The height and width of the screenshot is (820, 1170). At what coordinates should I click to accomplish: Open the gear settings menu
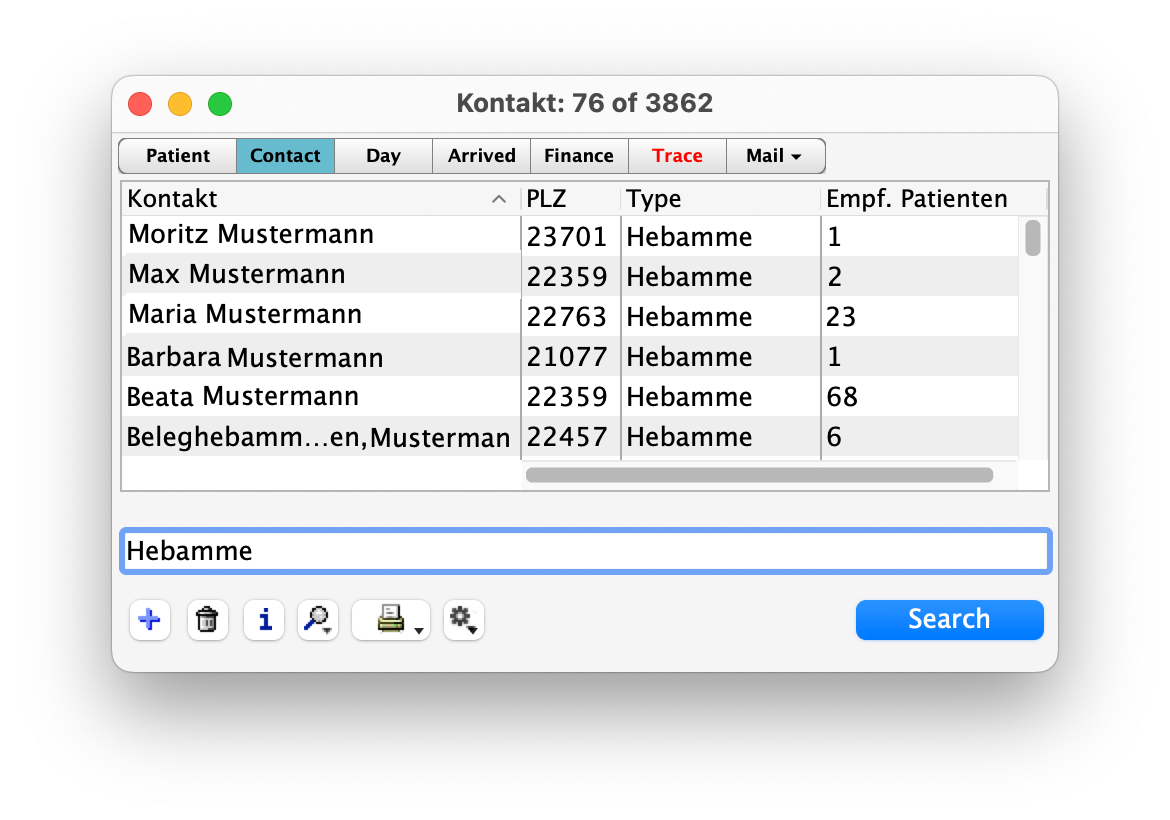click(463, 620)
